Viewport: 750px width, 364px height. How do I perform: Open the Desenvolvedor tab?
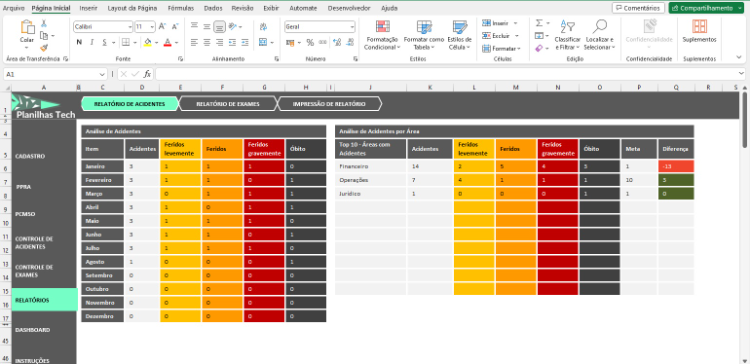349,8
